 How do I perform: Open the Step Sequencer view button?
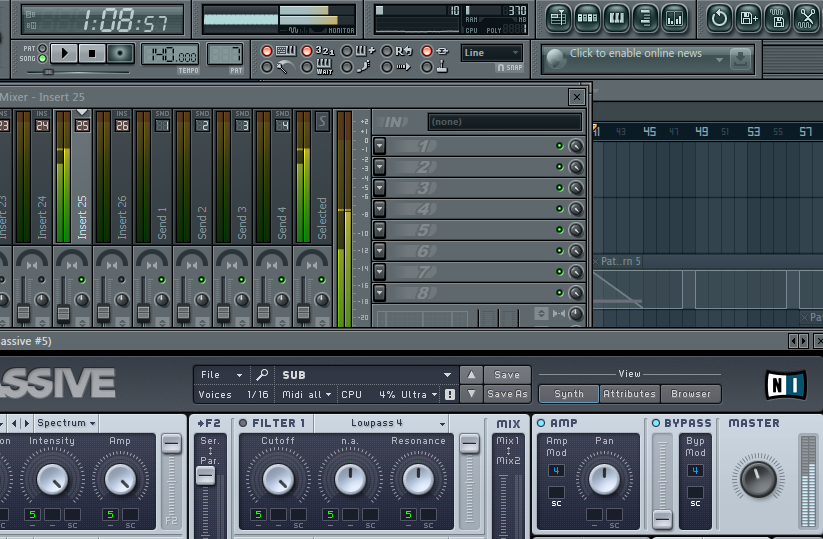[x=587, y=18]
